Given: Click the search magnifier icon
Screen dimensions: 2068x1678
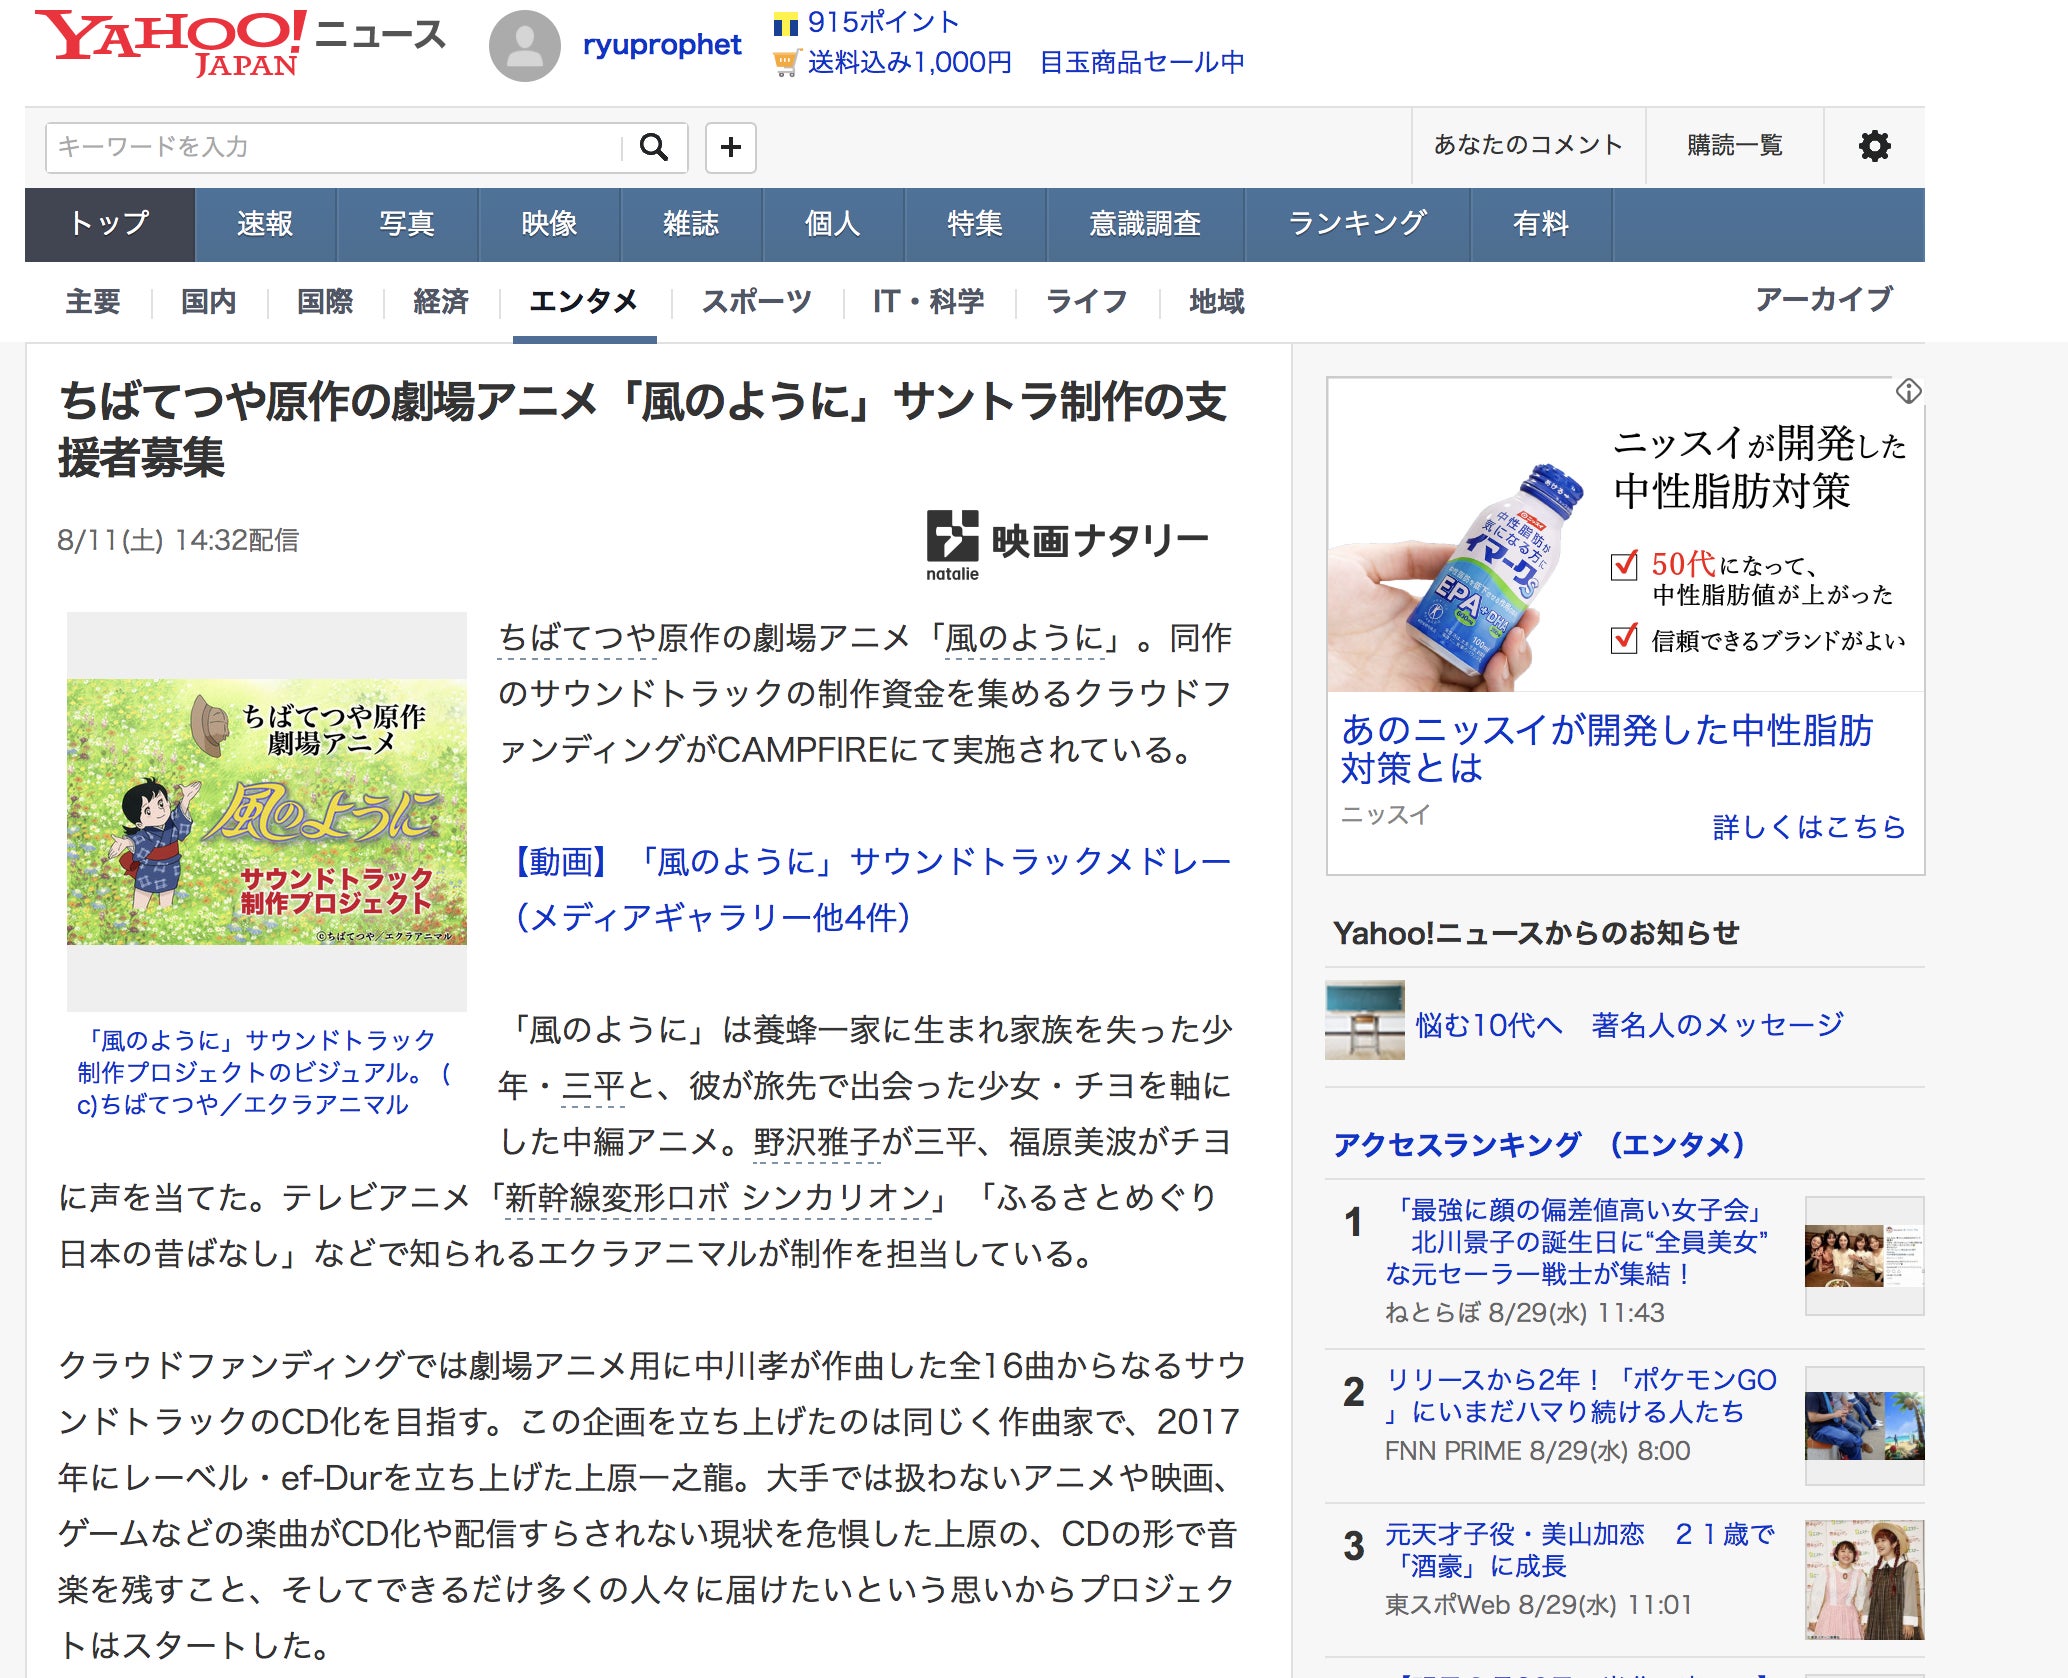Looking at the screenshot, I should coord(654,147).
